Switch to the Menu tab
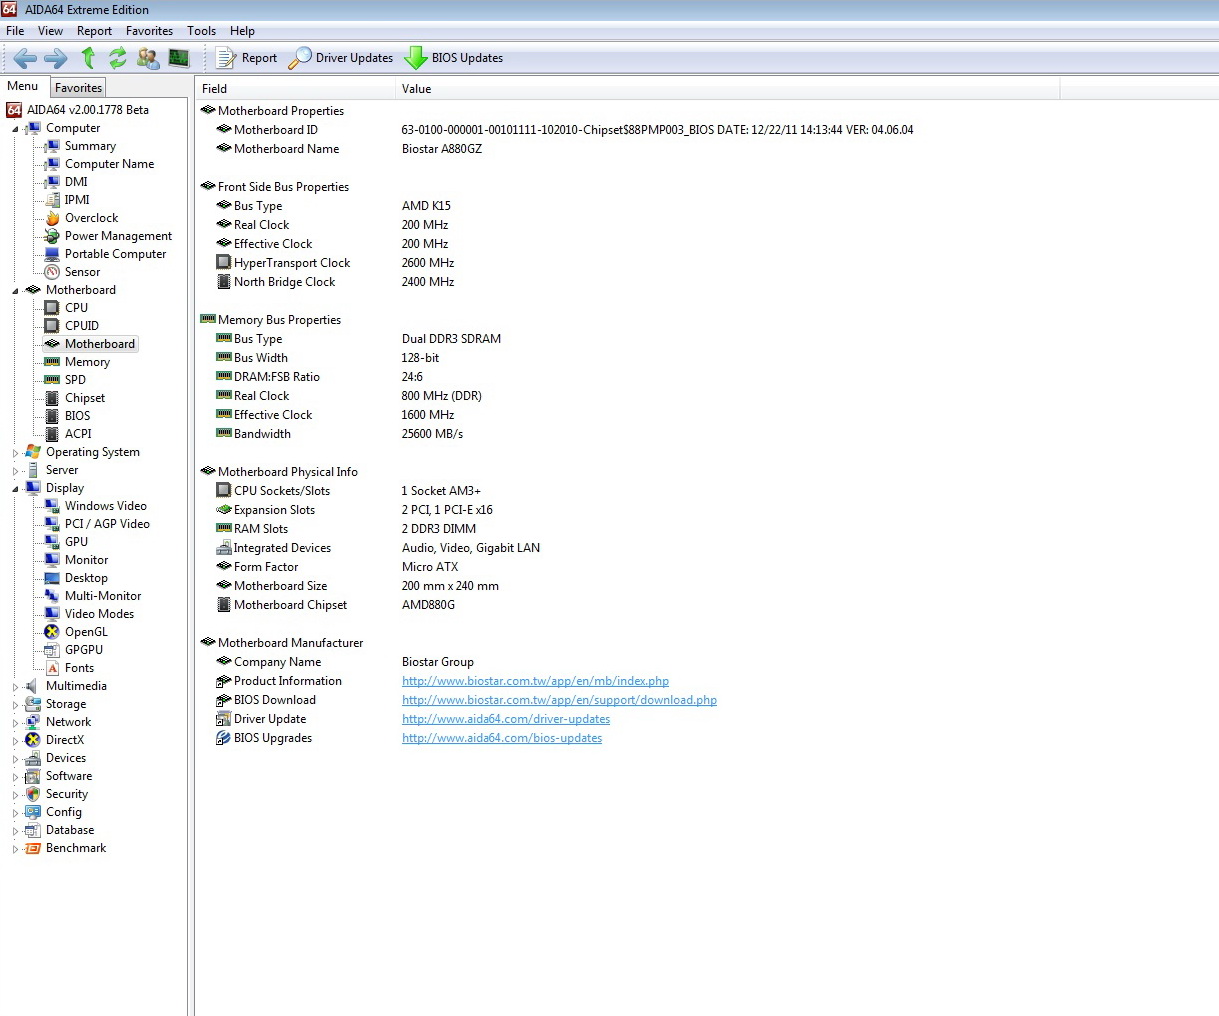 pyautogui.click(x=23, y=86)
